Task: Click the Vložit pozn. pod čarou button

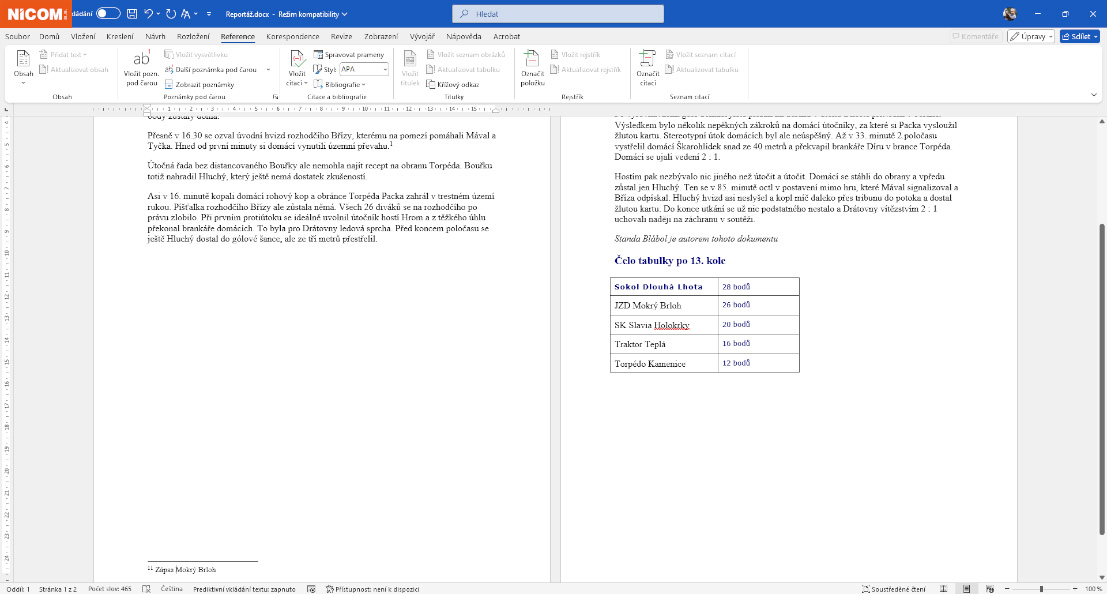Action: click(x=141, y=68)
